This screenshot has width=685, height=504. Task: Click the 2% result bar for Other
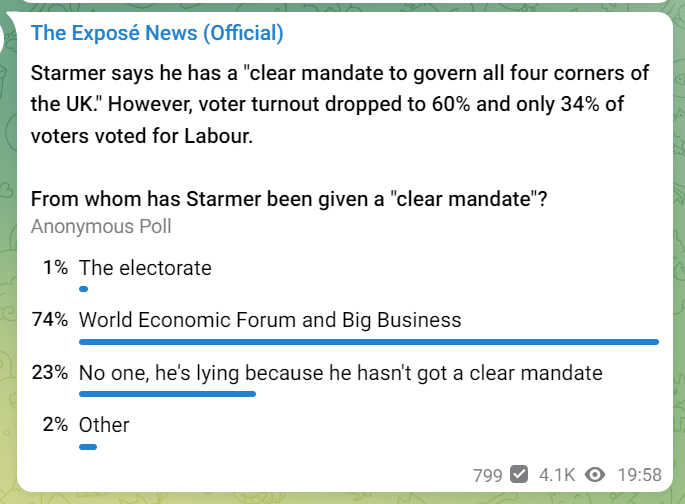[88, 447]
